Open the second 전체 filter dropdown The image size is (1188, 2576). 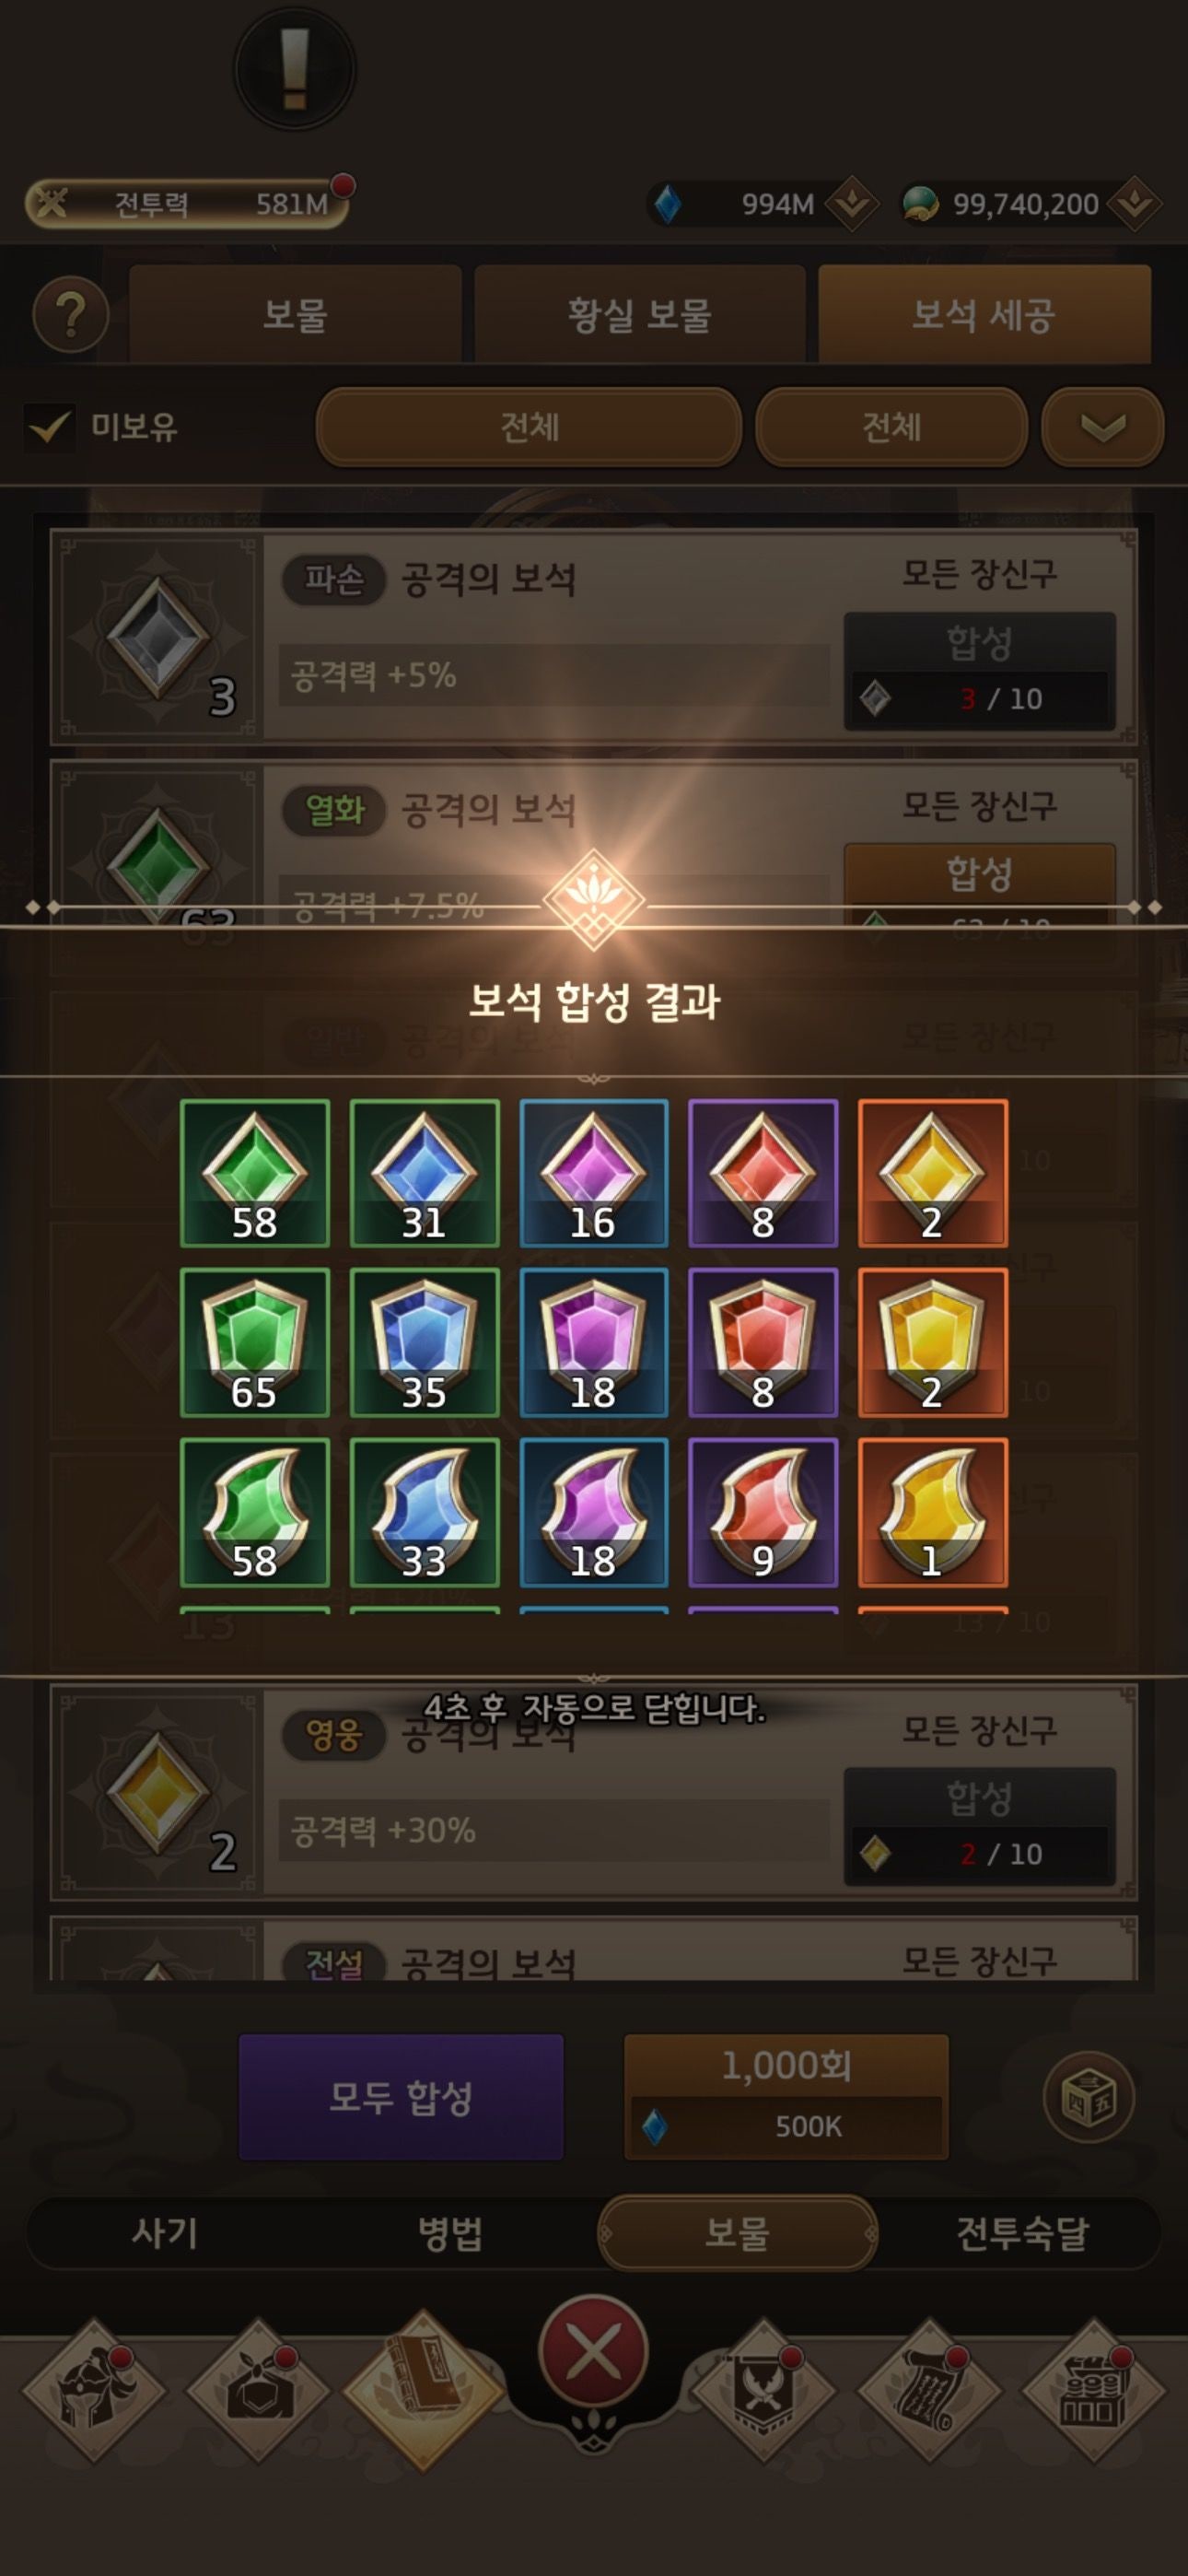point(891,427)
